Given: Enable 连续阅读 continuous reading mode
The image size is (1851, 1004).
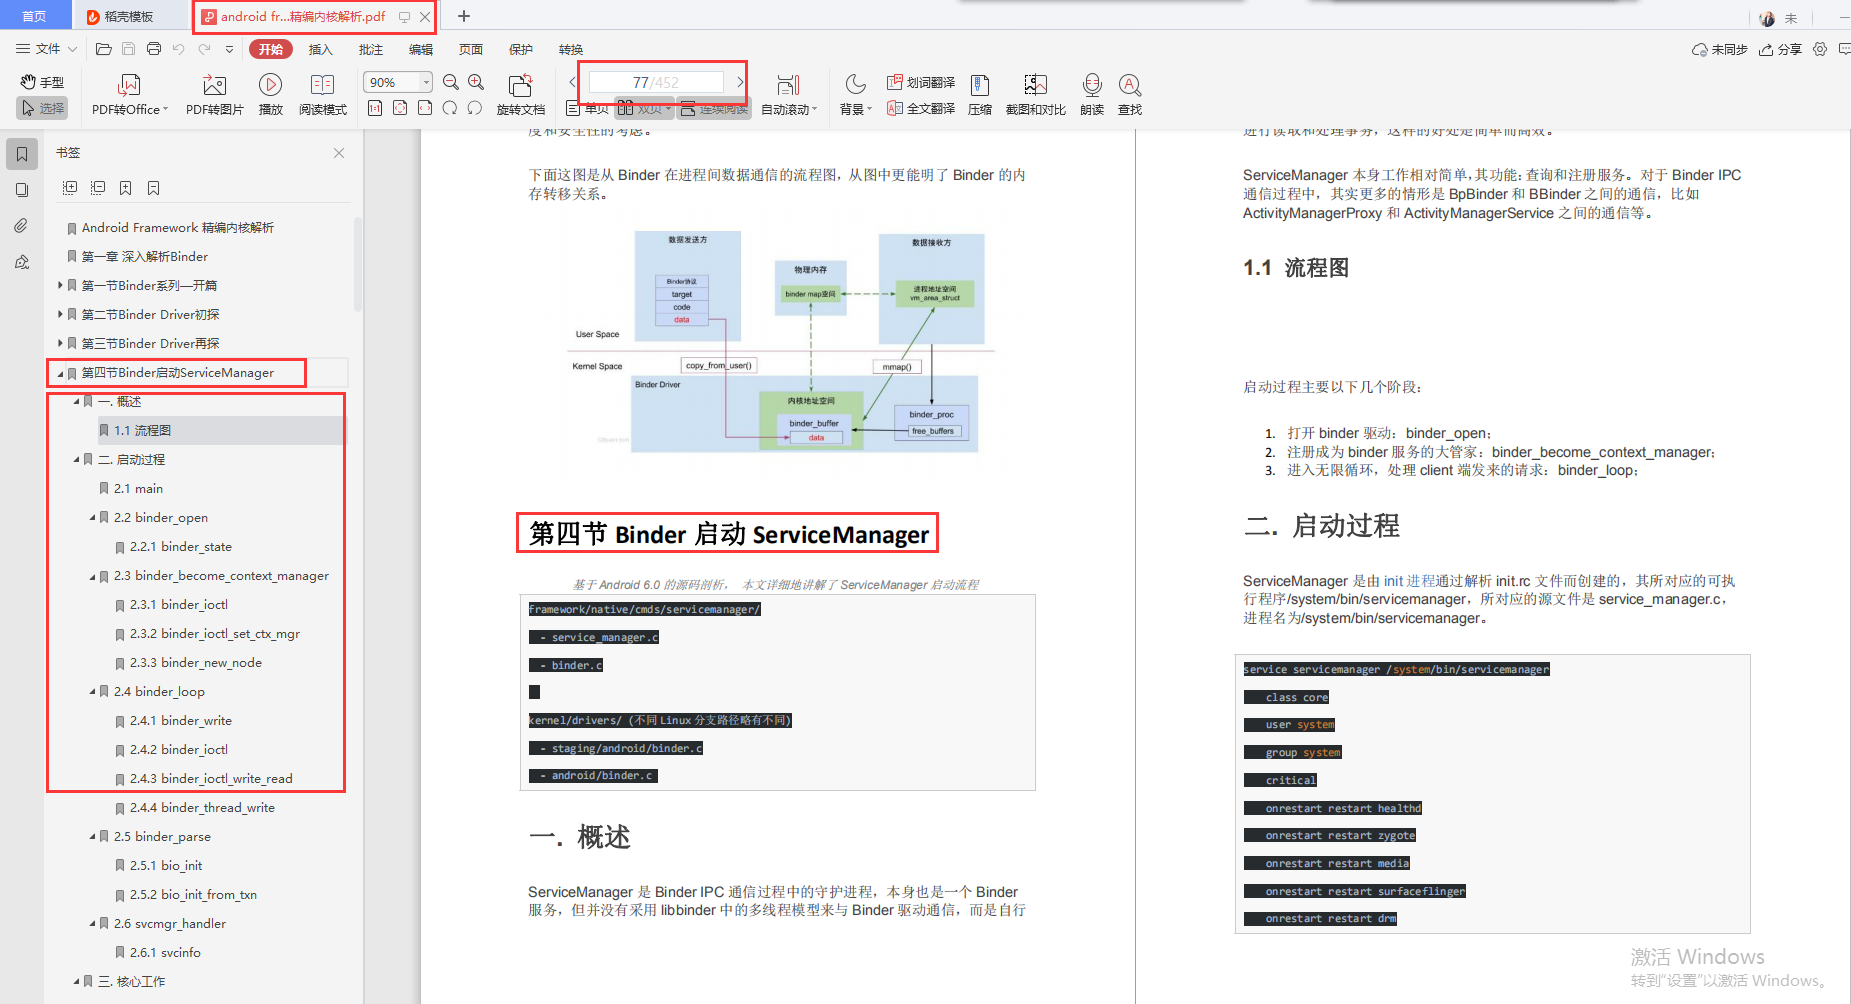Looking at the screenshot, I should coord(714,109).
